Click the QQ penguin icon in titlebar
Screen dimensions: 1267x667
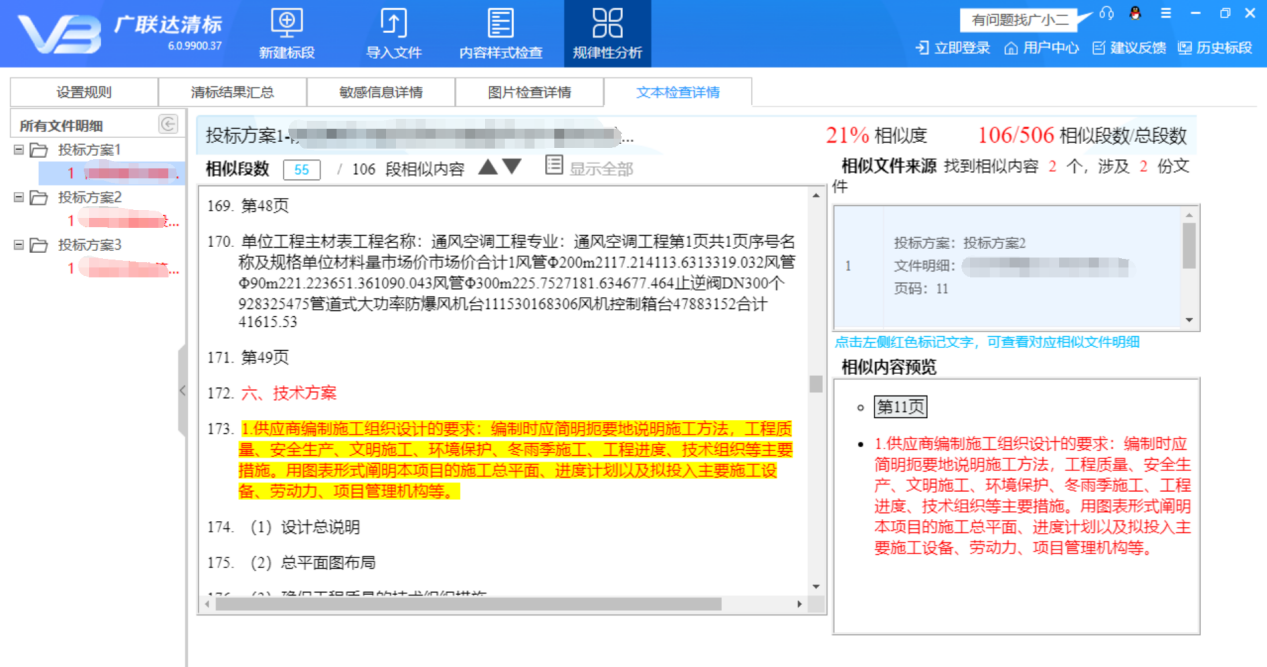coord(1134,13)
